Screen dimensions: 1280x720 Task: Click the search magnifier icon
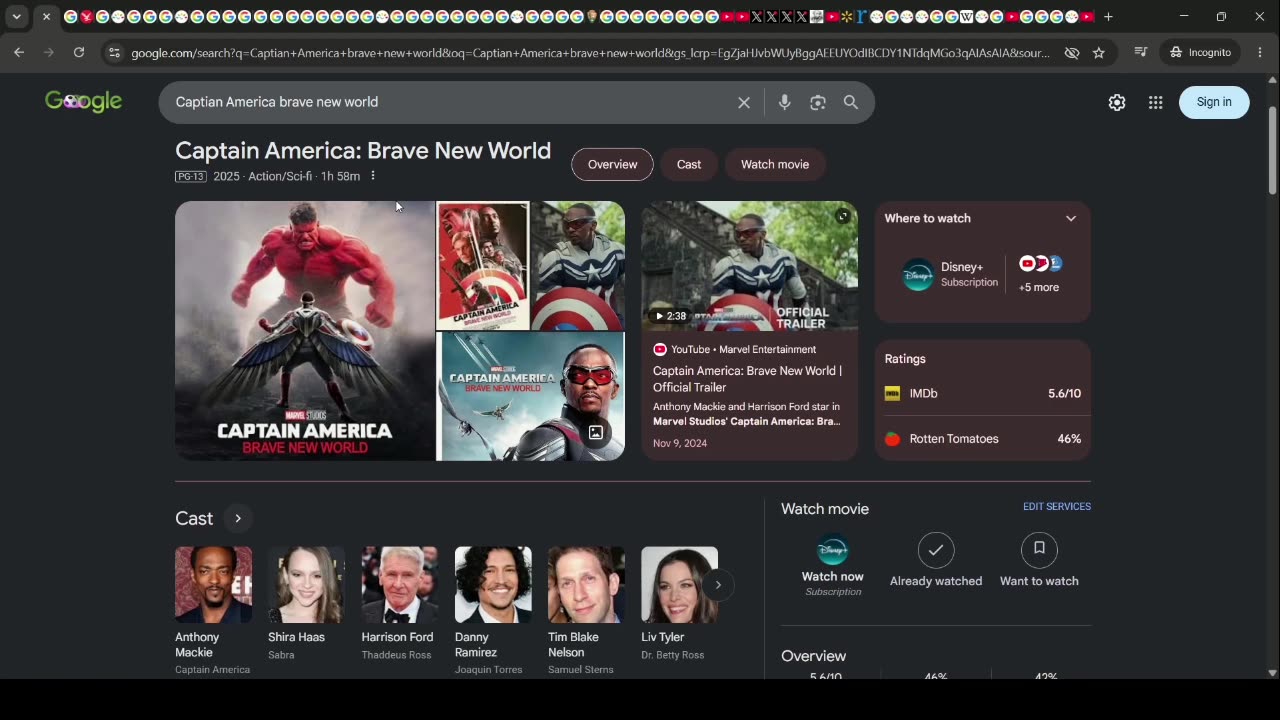click(851, 102)
